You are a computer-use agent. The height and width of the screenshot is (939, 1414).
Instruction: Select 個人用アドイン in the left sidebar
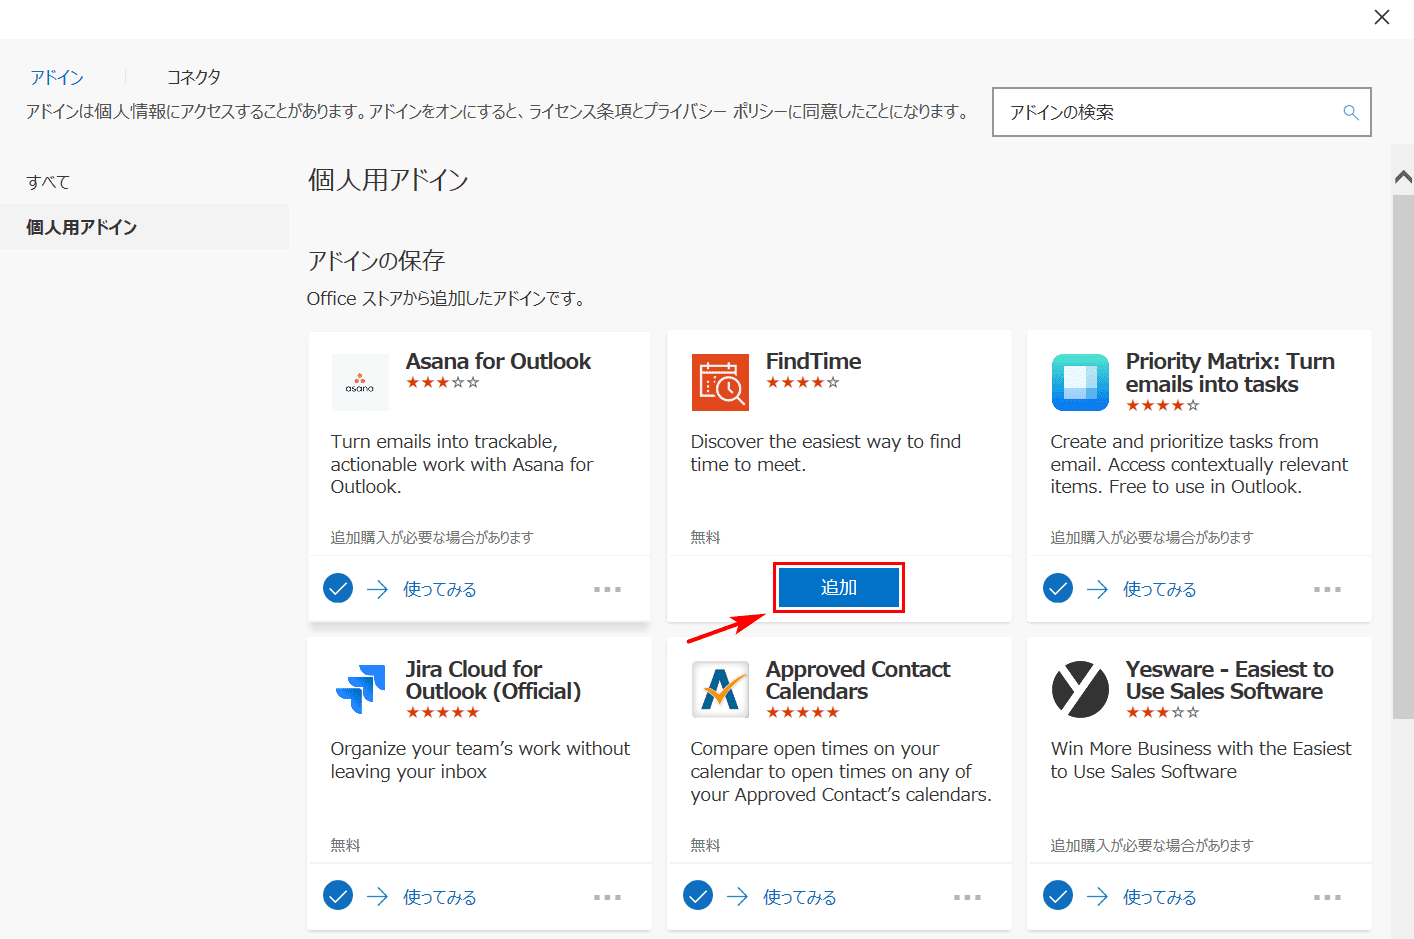click(144, 227)
